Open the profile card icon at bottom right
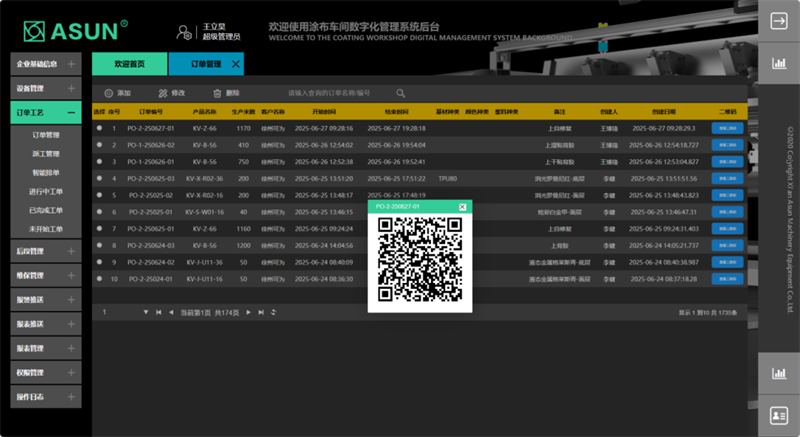 (778, 414)
